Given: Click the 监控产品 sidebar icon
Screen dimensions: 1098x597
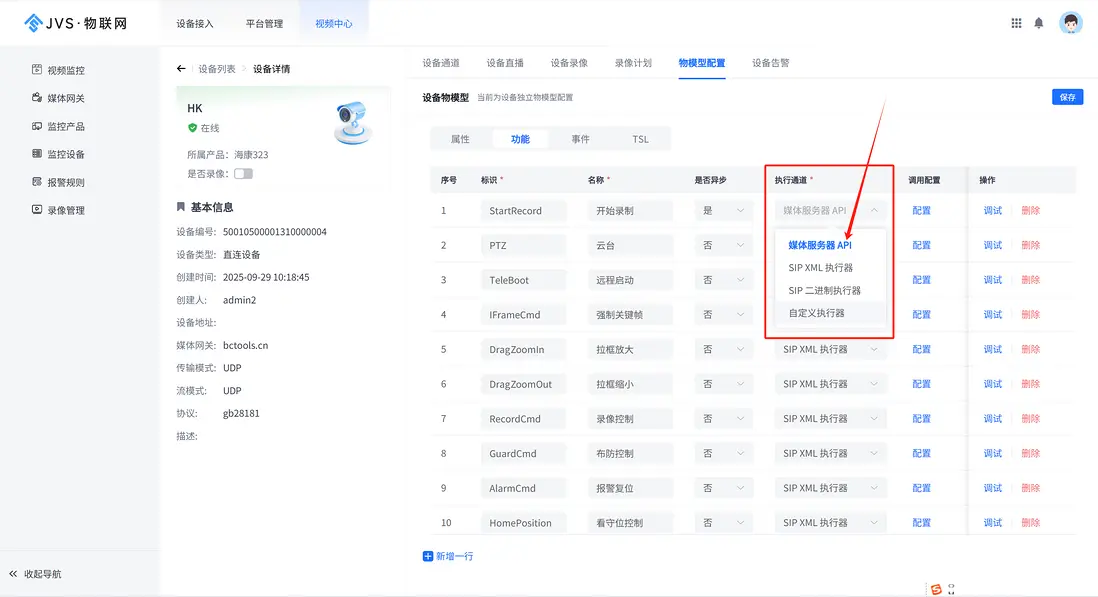Looking at the screenshot, I should (x=37, y=126).
